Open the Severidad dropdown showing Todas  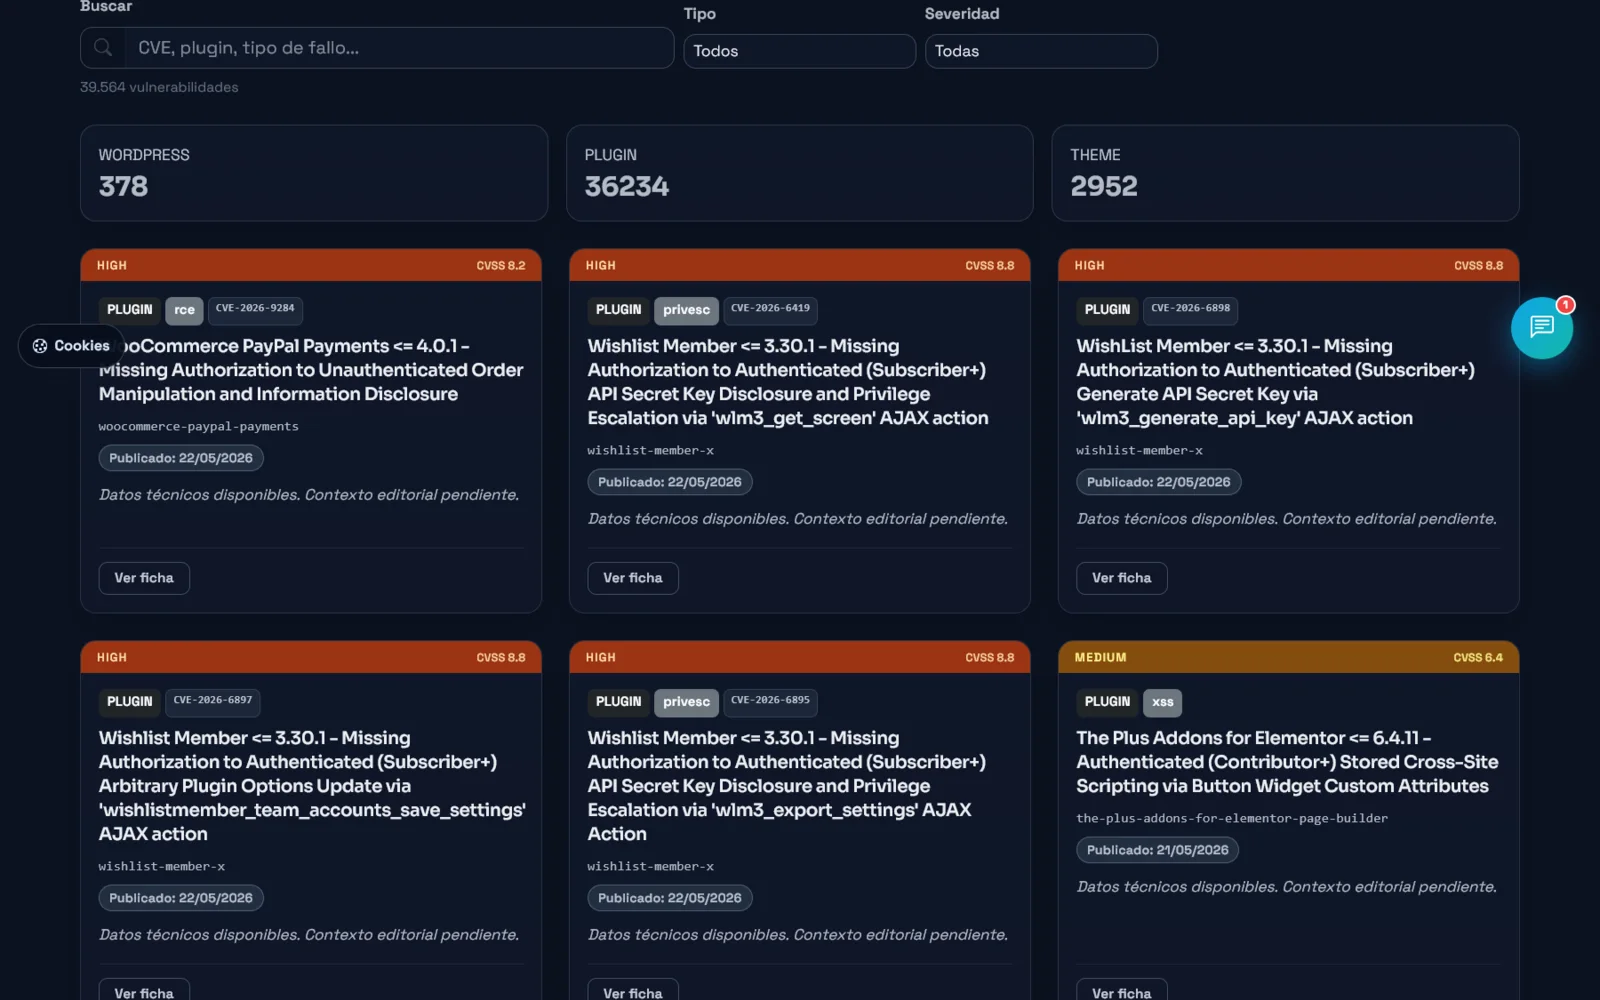[x=1041, y=51]
